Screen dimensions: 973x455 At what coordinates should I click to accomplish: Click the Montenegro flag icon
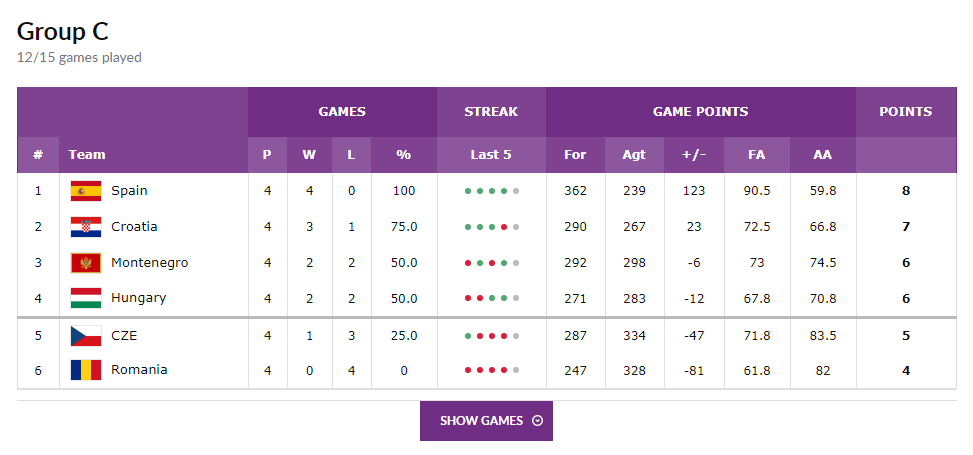click(x=86, y=263)
